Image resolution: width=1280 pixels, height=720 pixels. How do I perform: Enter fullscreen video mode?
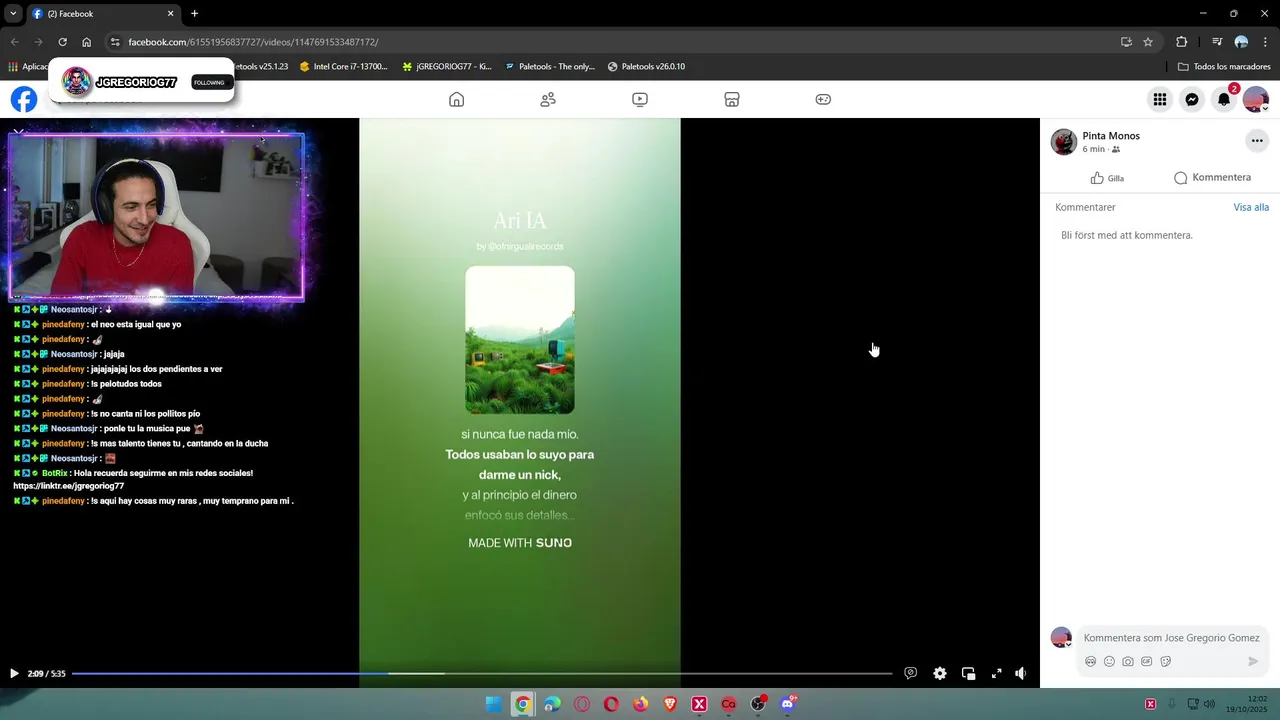[x=996, y=673]
